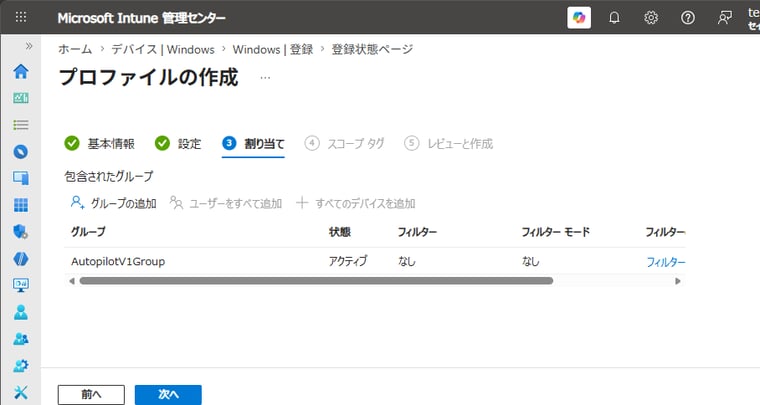
Task: Open Groups sidebar icon
Action: pyautogui.click(x=21, y=339)
